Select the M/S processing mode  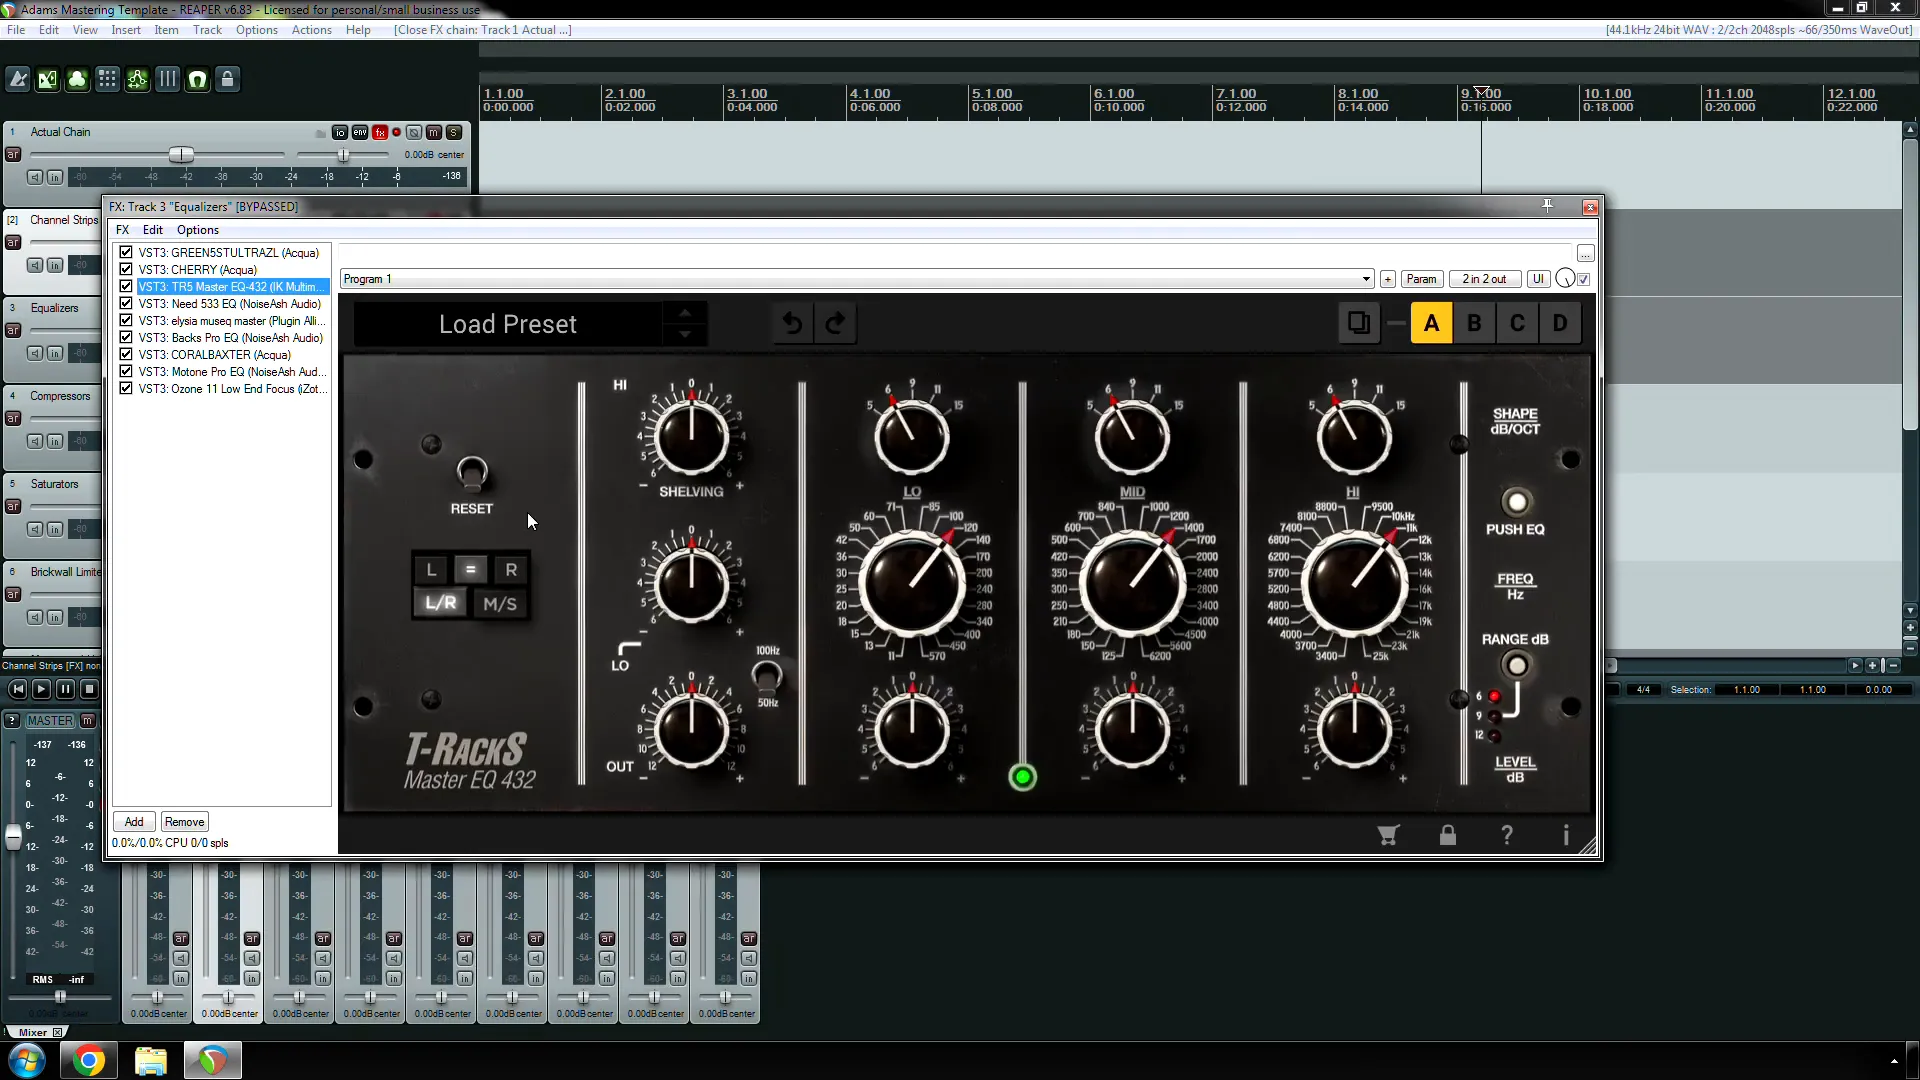pyautogui.click(x=500, y=603)
